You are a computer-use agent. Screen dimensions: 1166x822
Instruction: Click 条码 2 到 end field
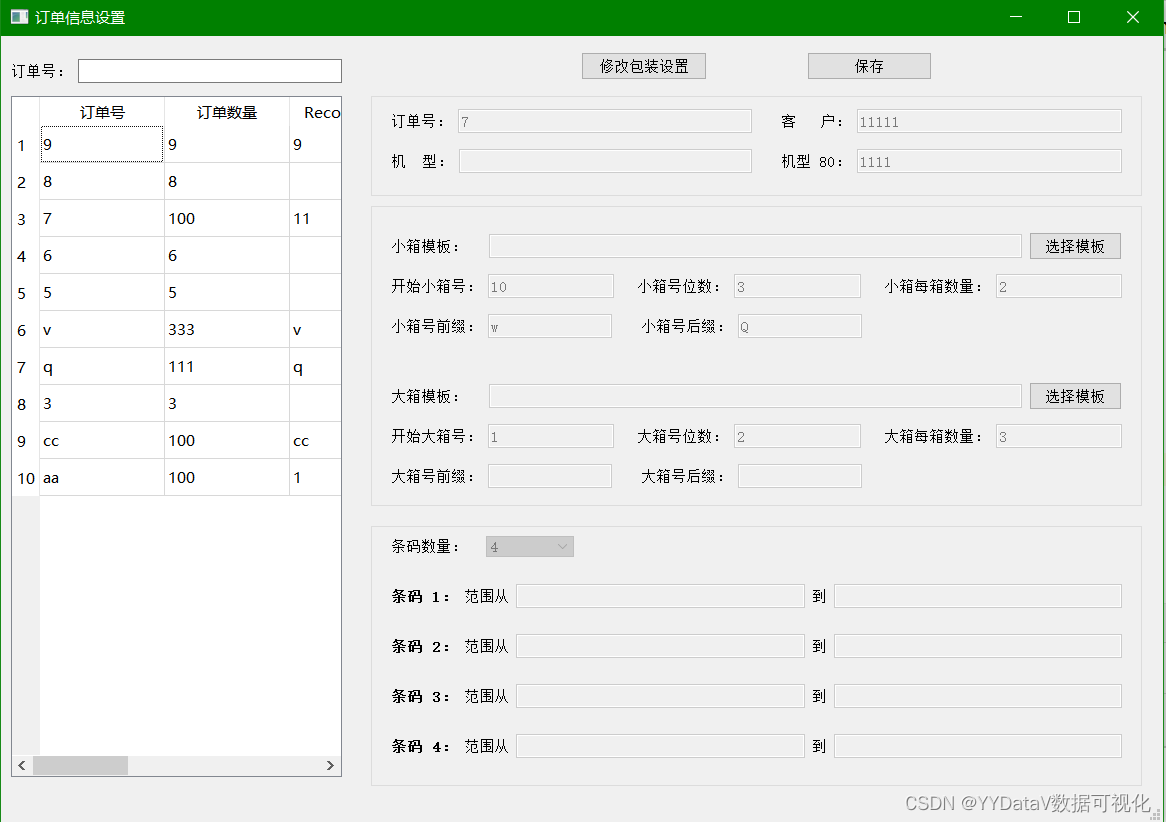pyautogui.click(x=978, y=646)
